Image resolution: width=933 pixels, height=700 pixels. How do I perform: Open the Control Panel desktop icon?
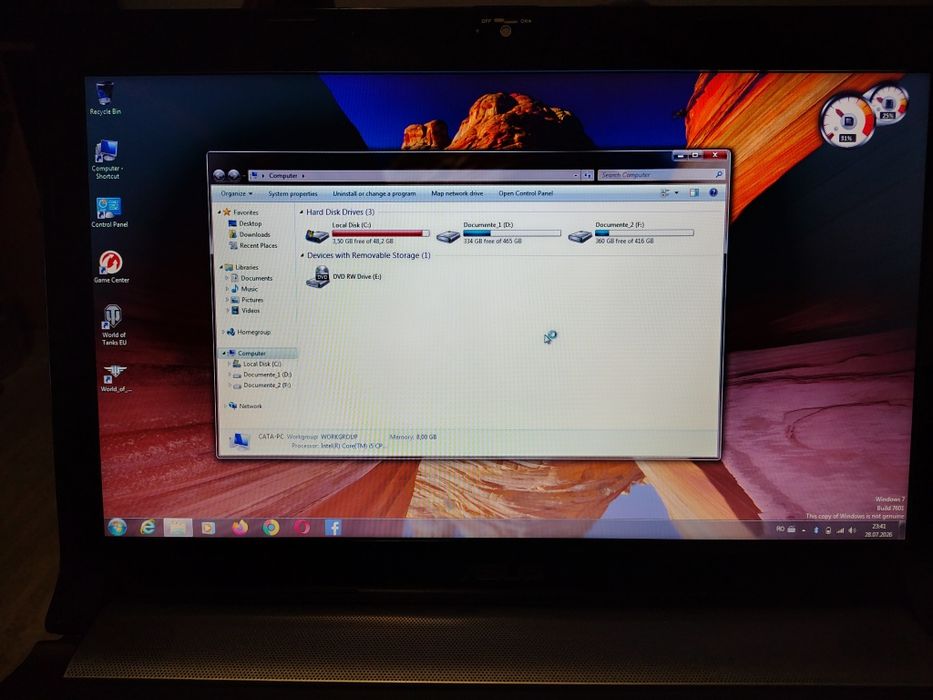109,212
